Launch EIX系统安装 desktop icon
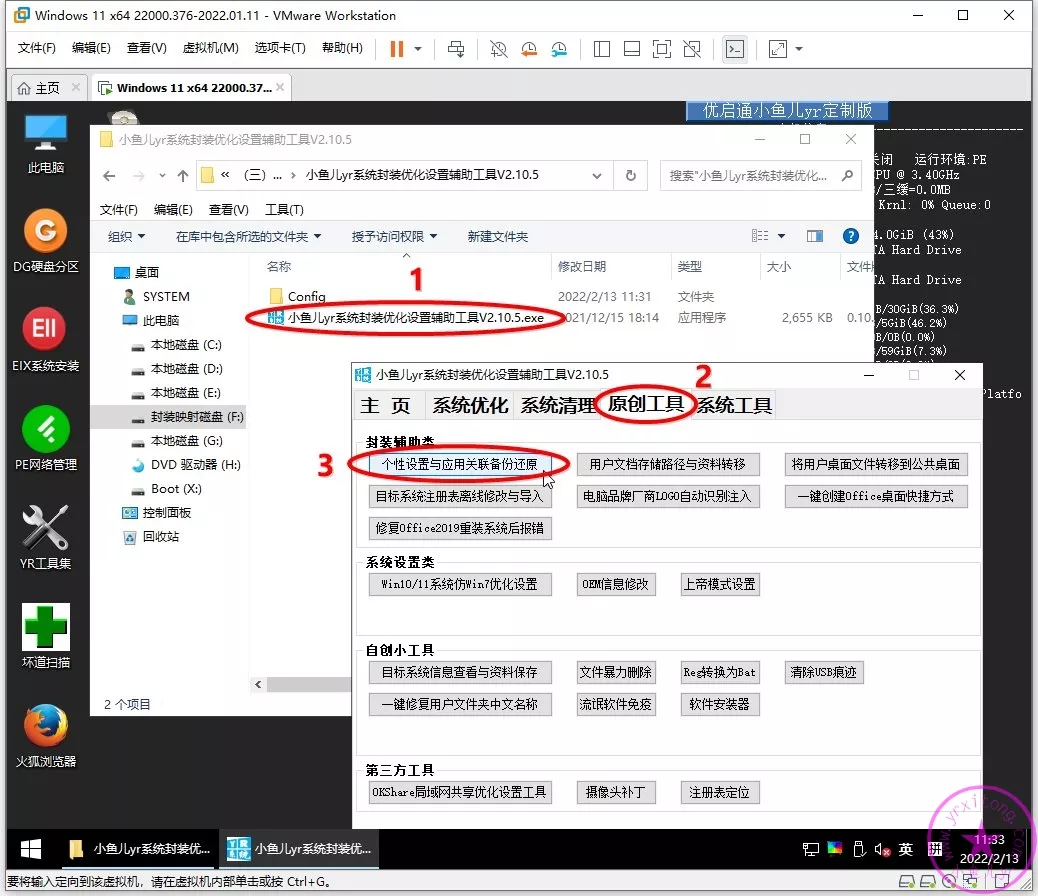Viewport: 1038px width, 896px height. tap(45, 330)
